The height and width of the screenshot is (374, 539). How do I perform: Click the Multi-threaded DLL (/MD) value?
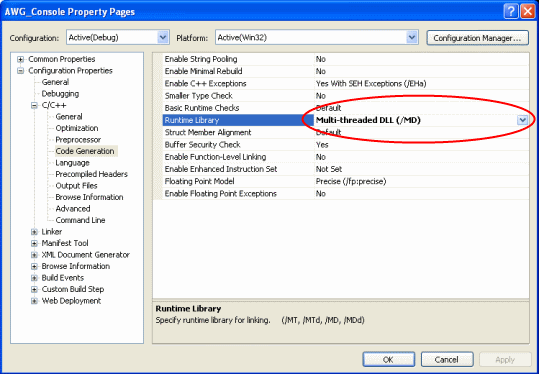coord(368,120)
